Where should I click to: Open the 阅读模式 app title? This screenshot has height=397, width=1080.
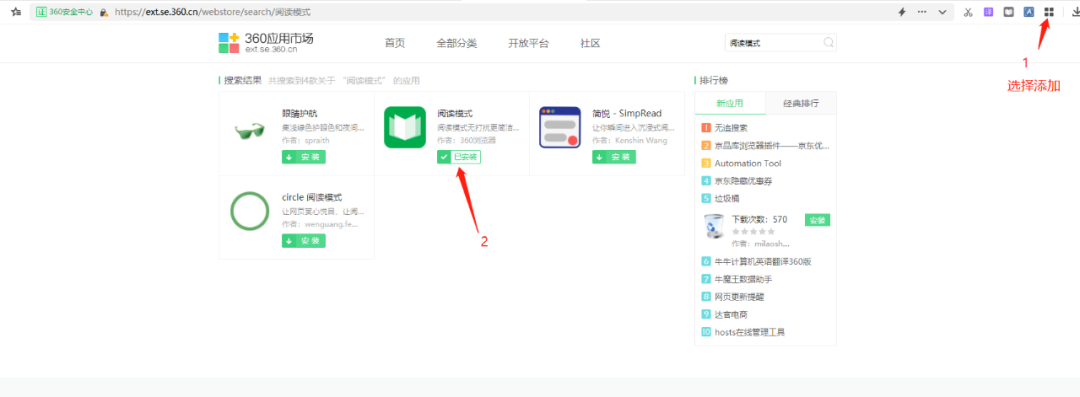pyautogui.click(x=455, y=113)
